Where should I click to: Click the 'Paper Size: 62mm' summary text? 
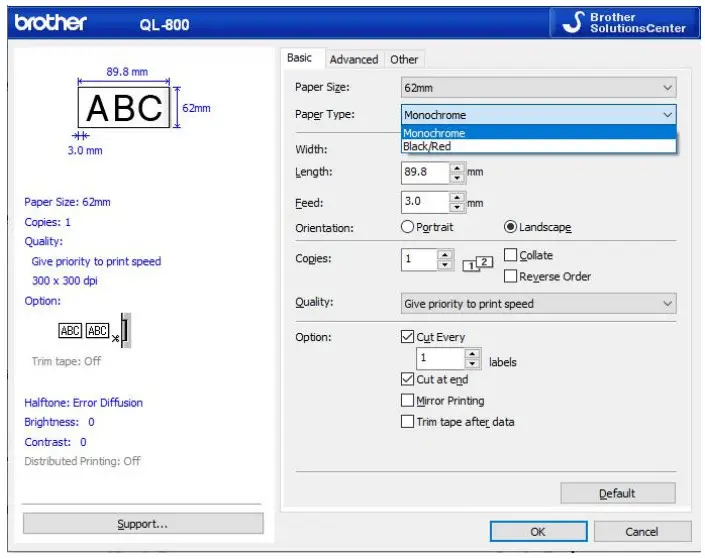tap(67, 202)
